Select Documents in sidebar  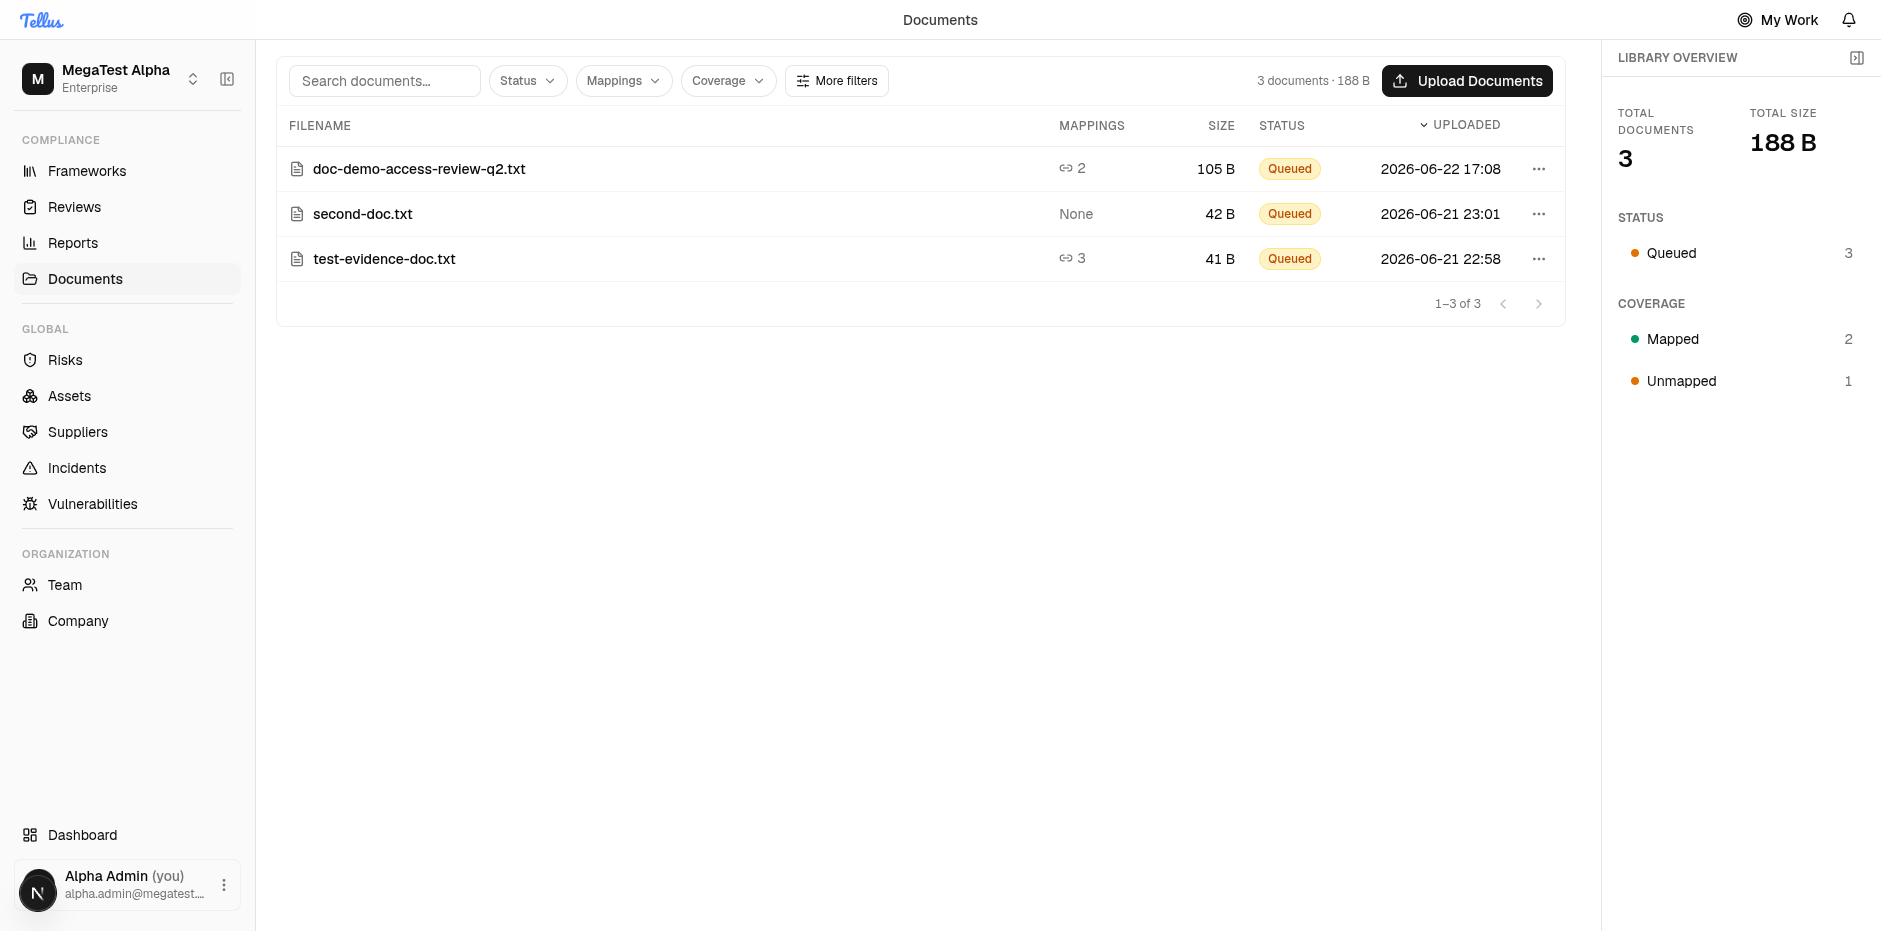tap(128, 279)
